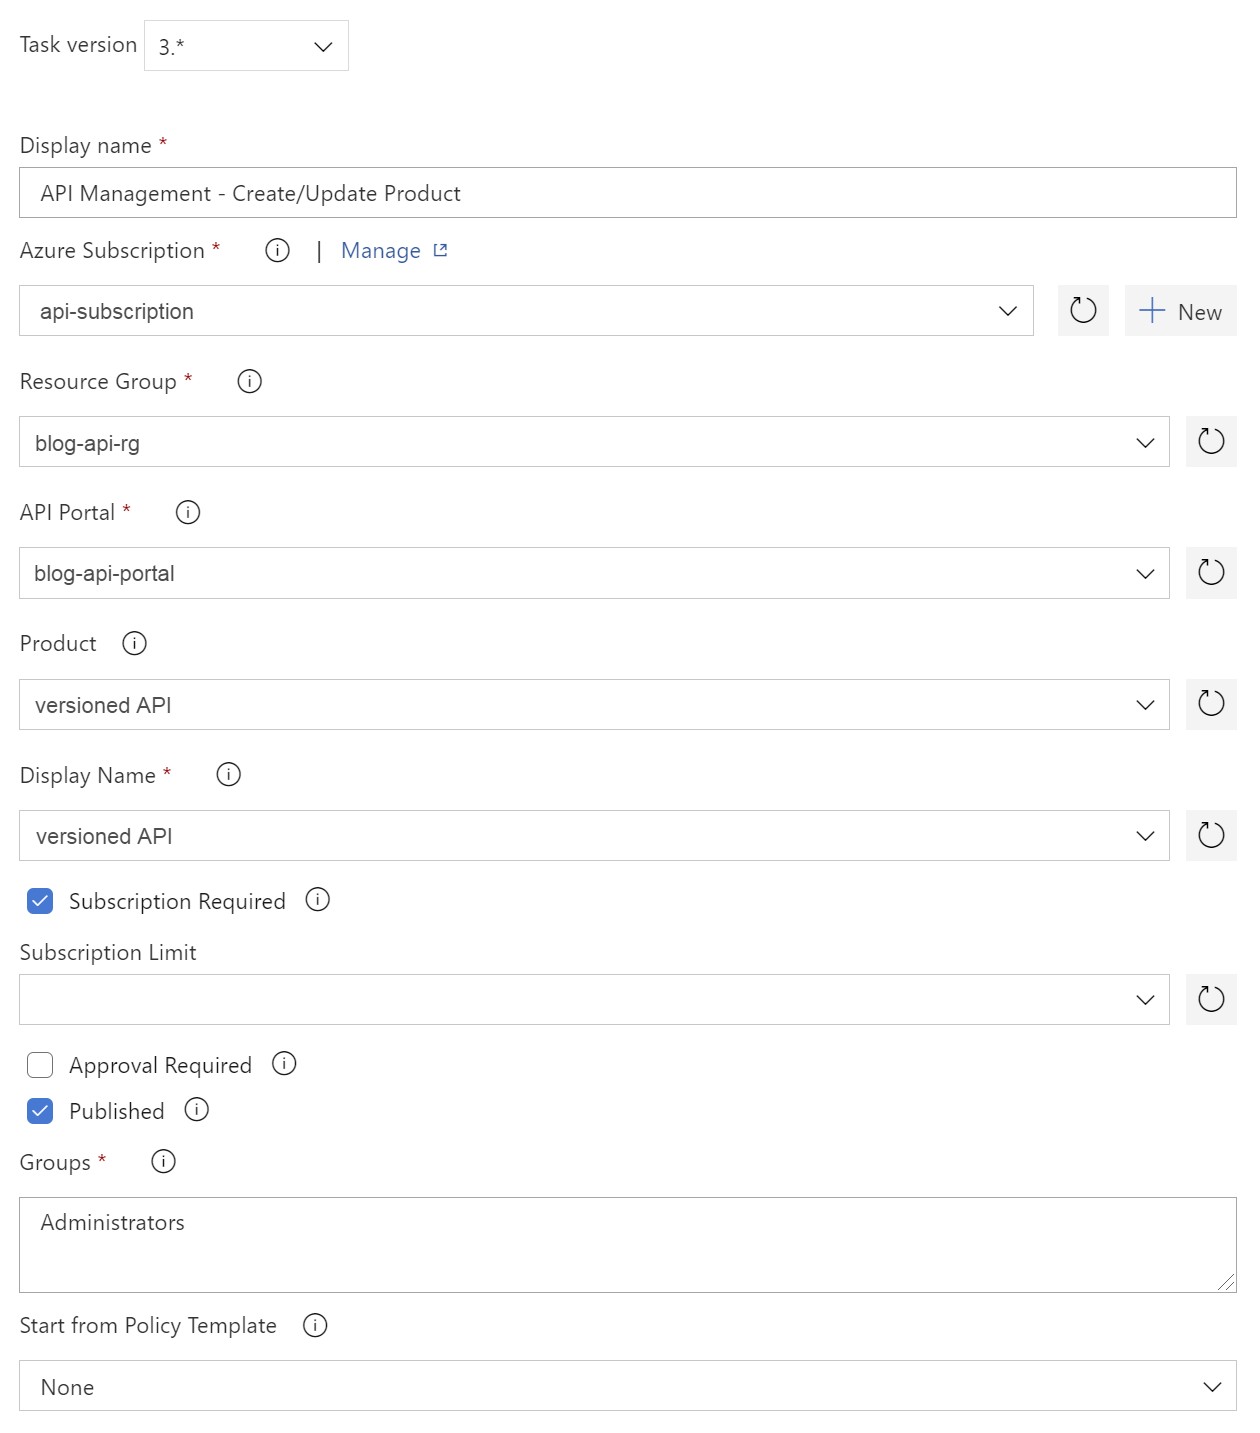Image resolution: width=1260 pixels, height=1433 pixels.
Task: Show info tooltip for Resource Group
Action: [249, 381]
